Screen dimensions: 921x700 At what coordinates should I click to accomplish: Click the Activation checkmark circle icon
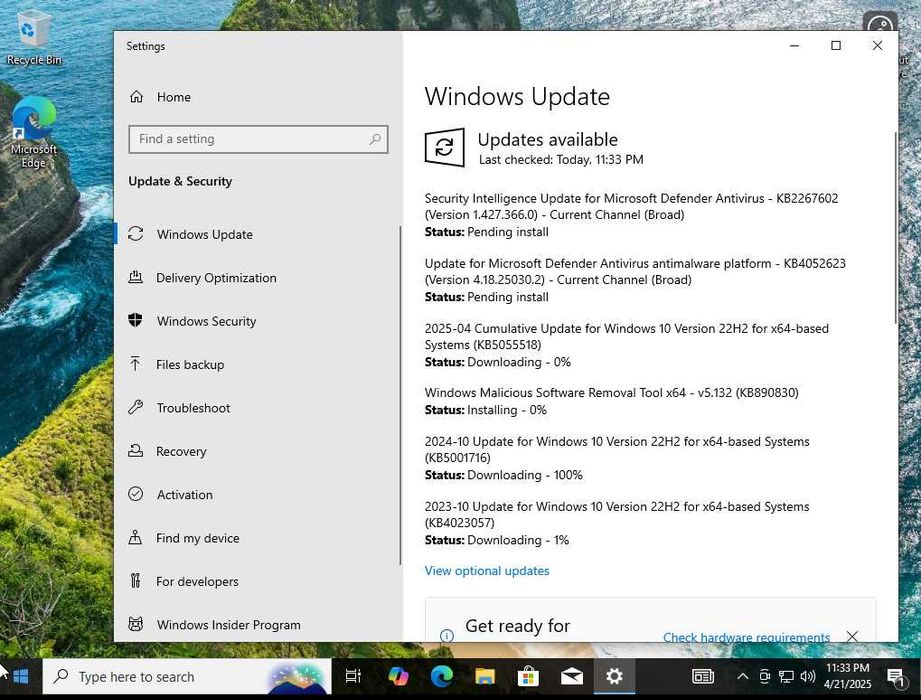(136, 494)
